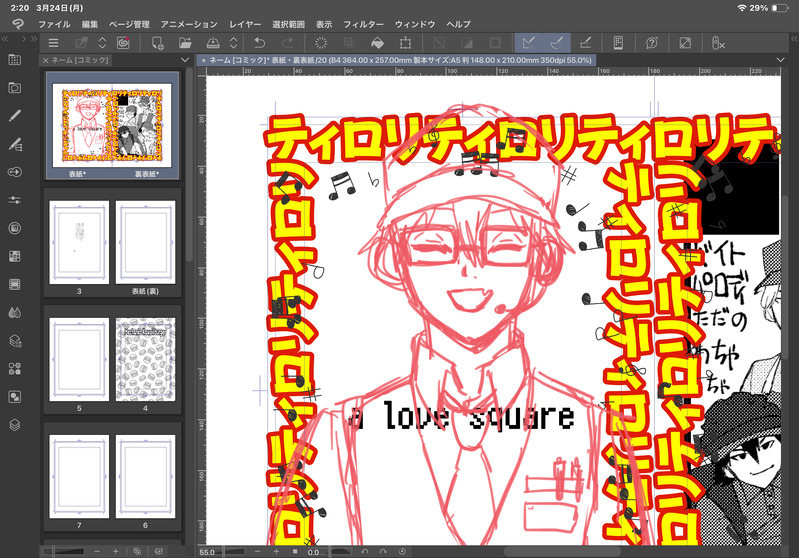Open the hamburger menu in command bar
This screenshot has height=558, width=799.
[x=54, y=43]
